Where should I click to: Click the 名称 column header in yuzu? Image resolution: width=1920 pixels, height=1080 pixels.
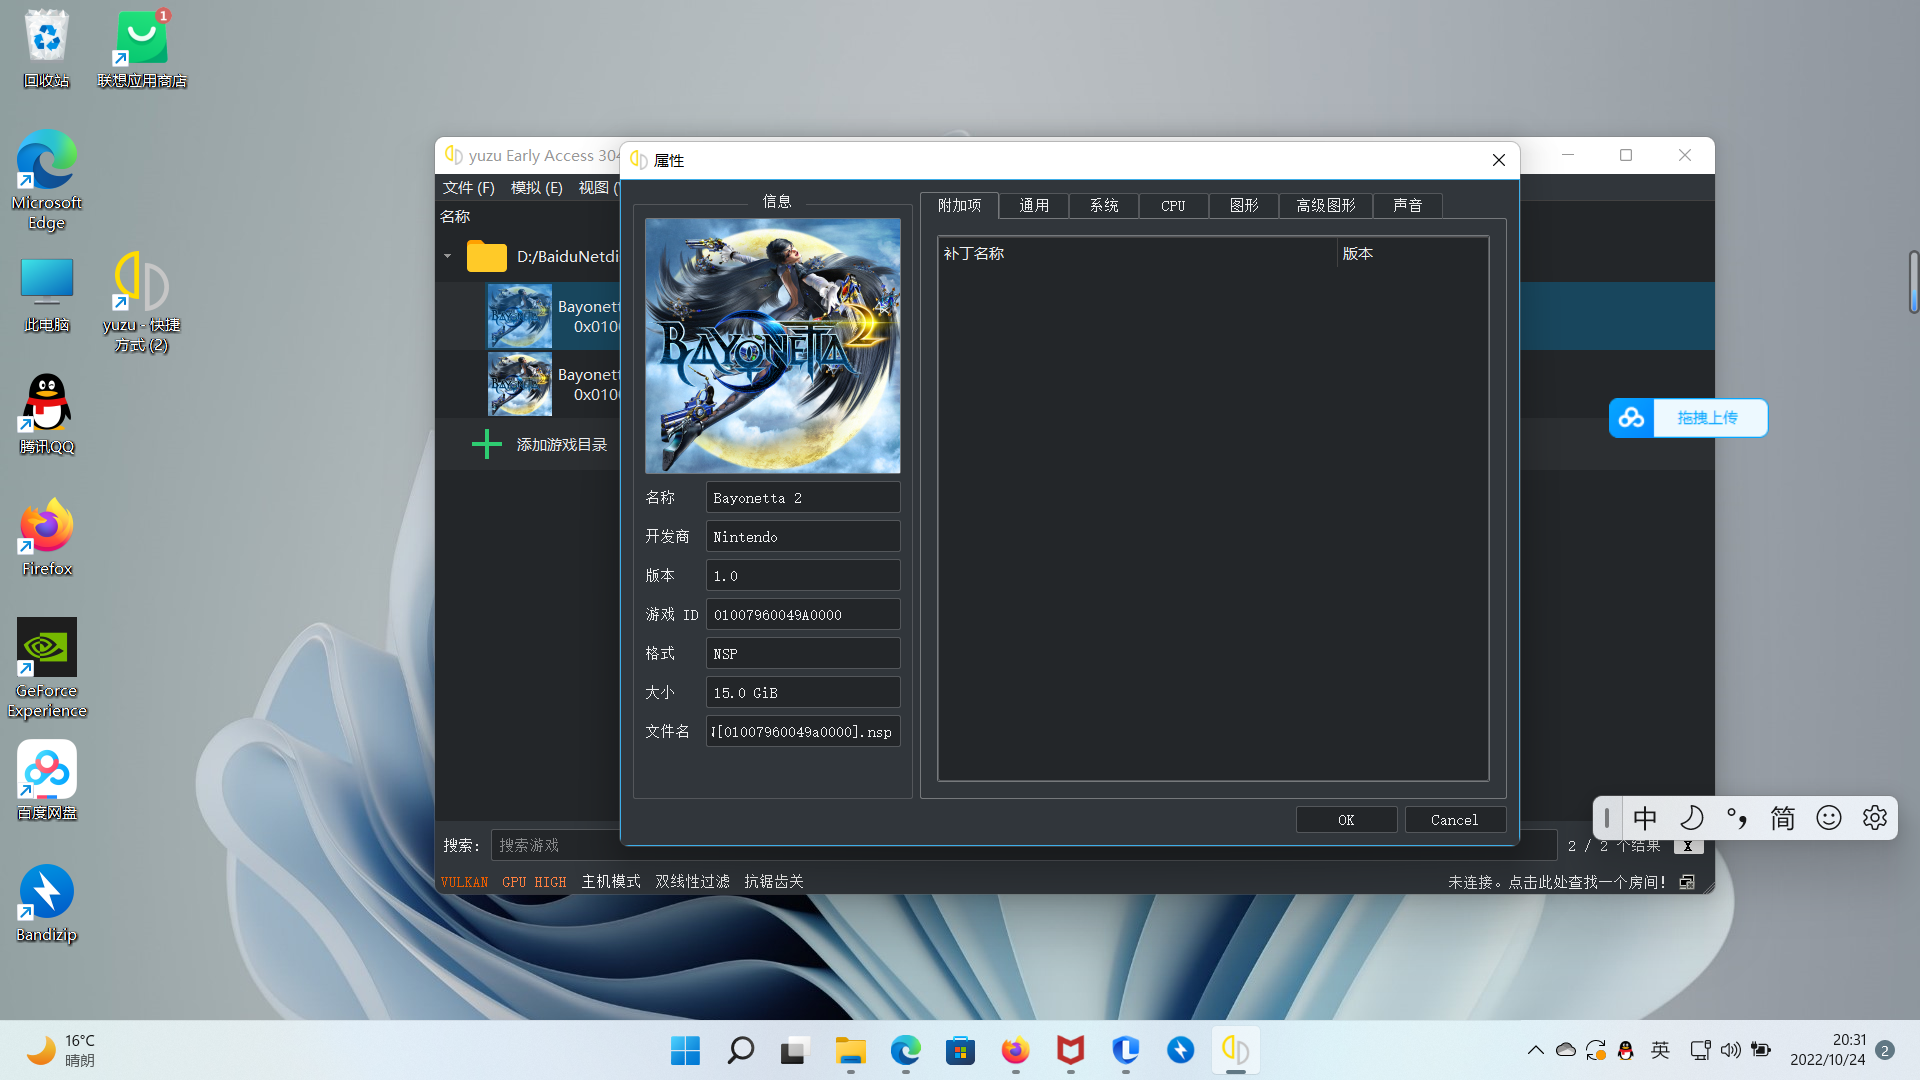click(x=455, y=217)
